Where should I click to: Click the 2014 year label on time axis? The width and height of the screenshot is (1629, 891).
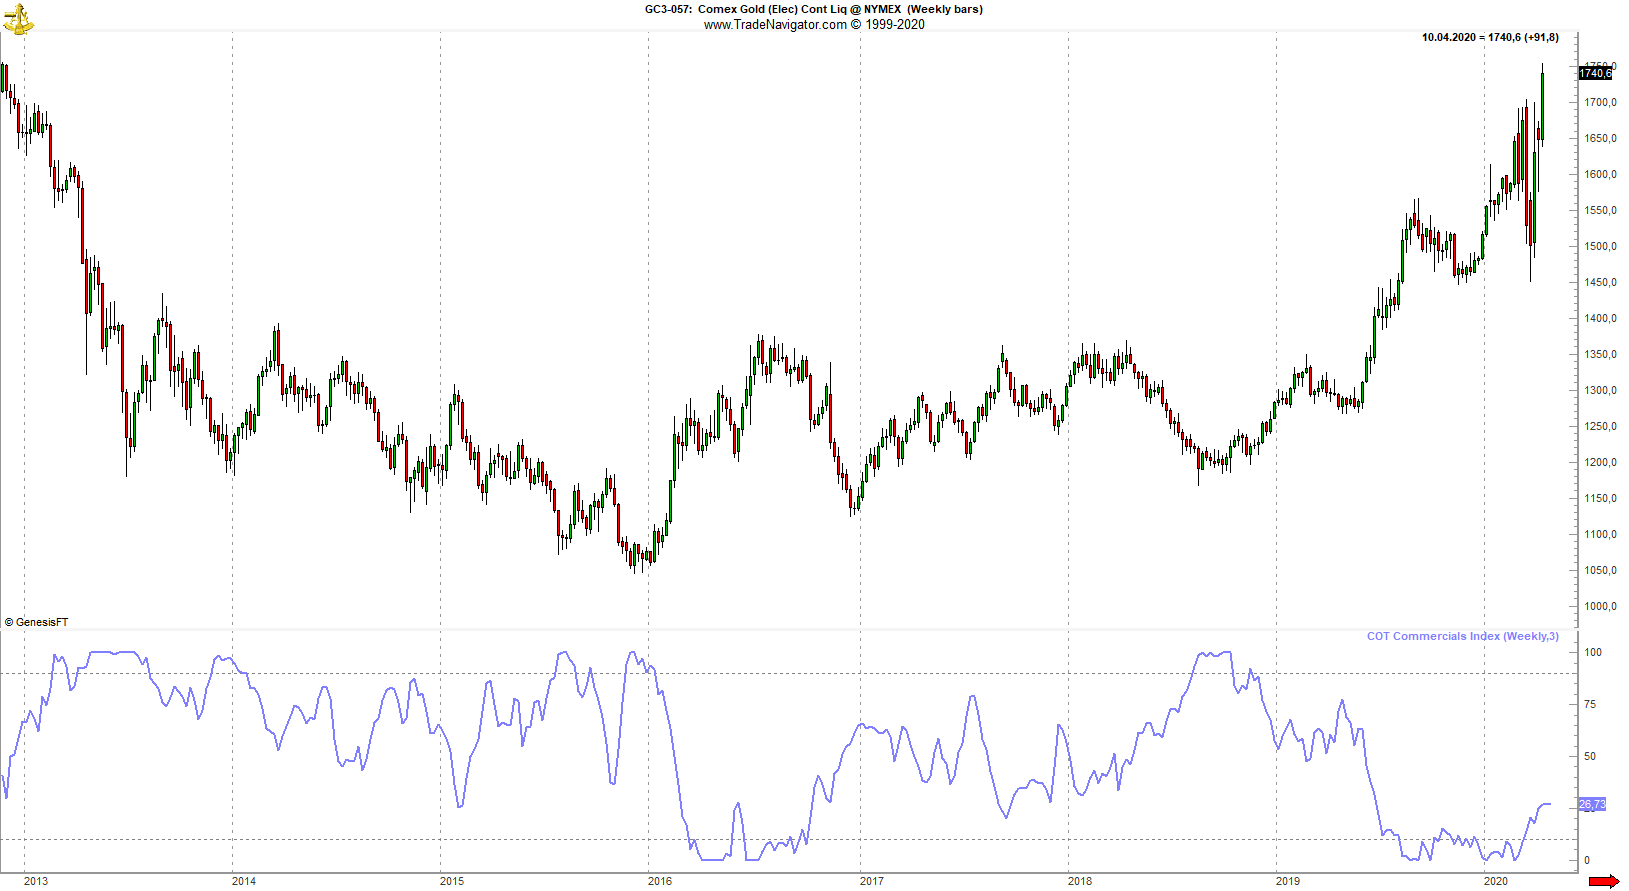click(244, 881)
